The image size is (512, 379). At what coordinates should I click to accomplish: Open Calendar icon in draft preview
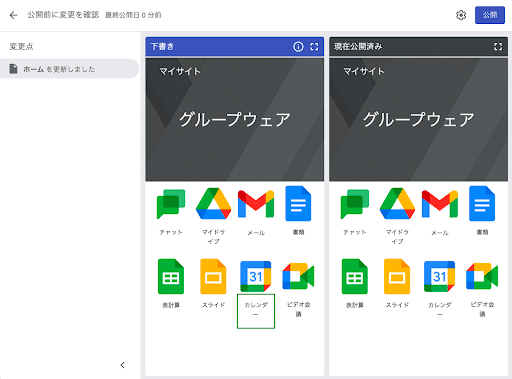tap(256, 276)
